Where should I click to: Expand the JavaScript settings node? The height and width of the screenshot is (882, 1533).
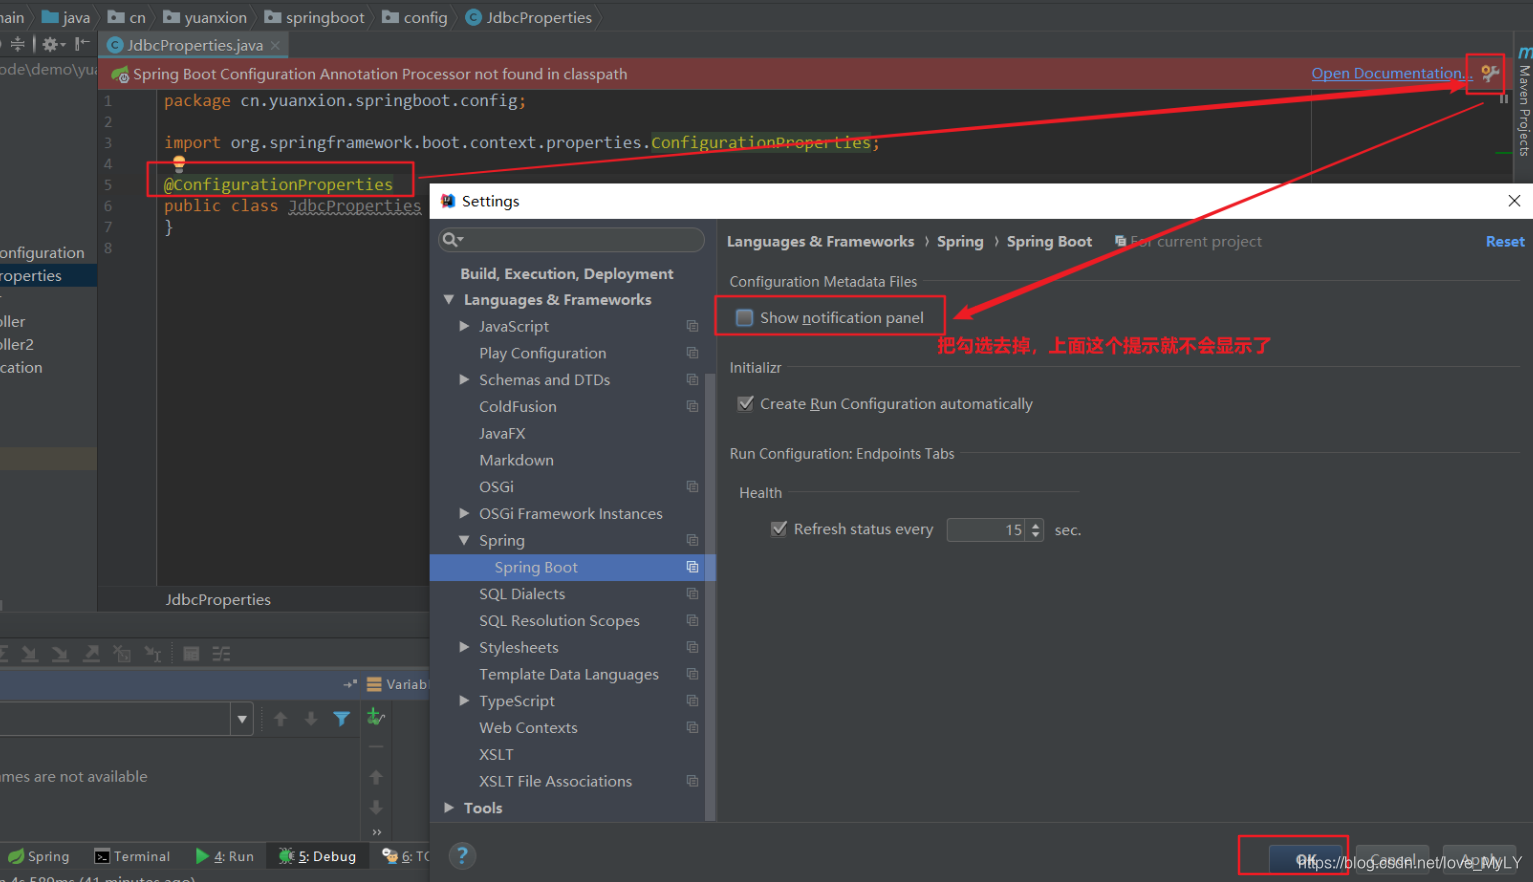[x=464, y=326]
